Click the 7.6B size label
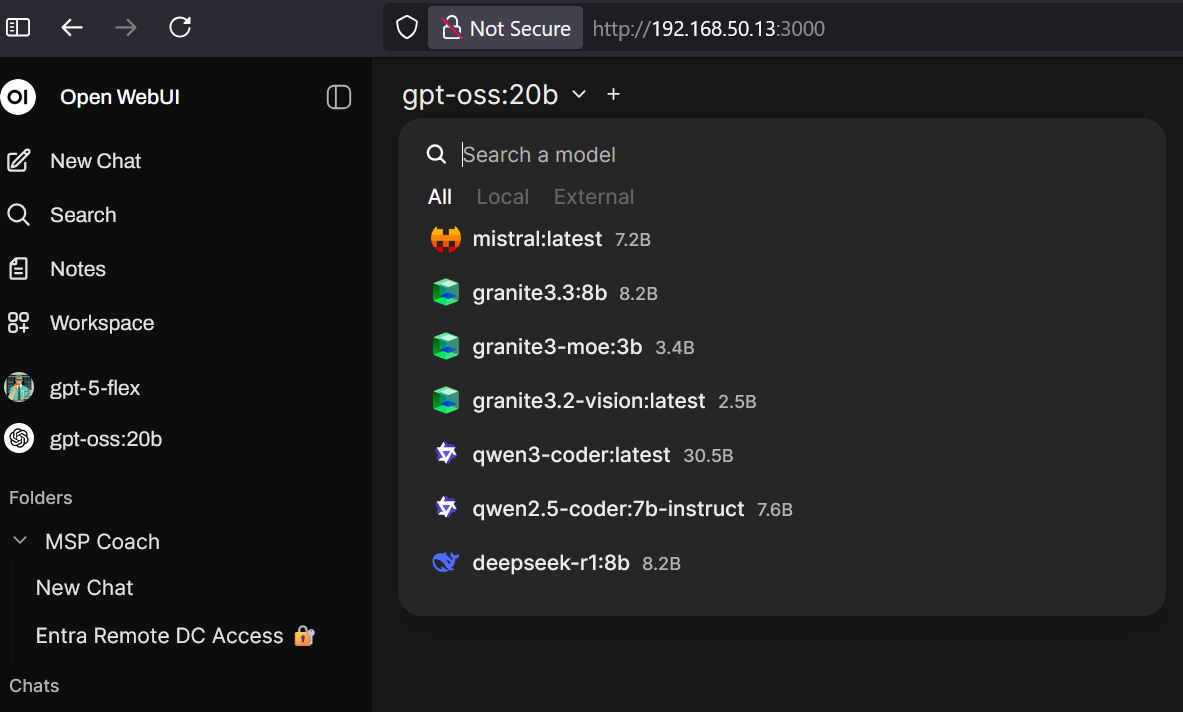The width and height of the screenshot is (1183, 712). tap(775, 511)
